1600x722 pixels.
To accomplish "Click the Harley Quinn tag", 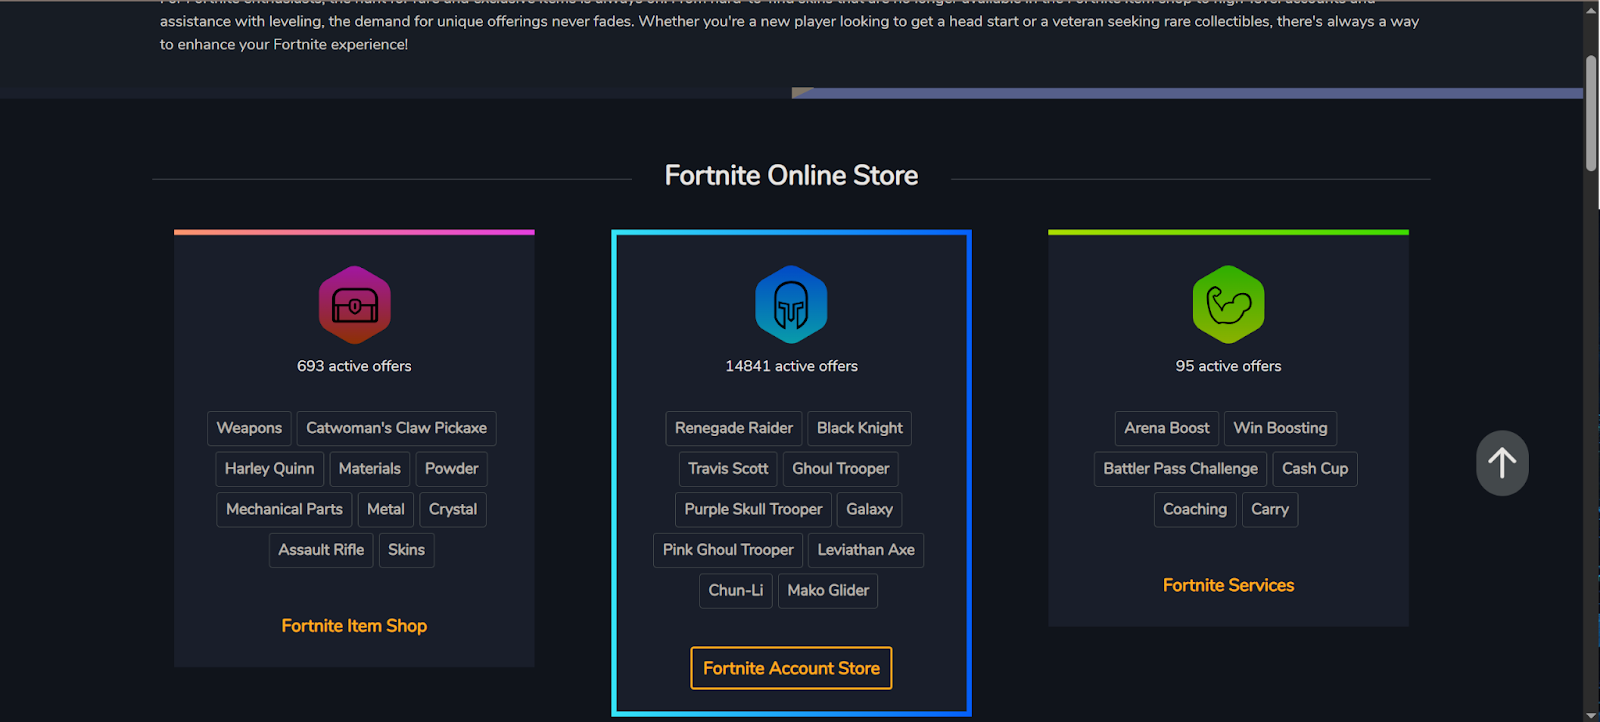I will pos(269,469).
